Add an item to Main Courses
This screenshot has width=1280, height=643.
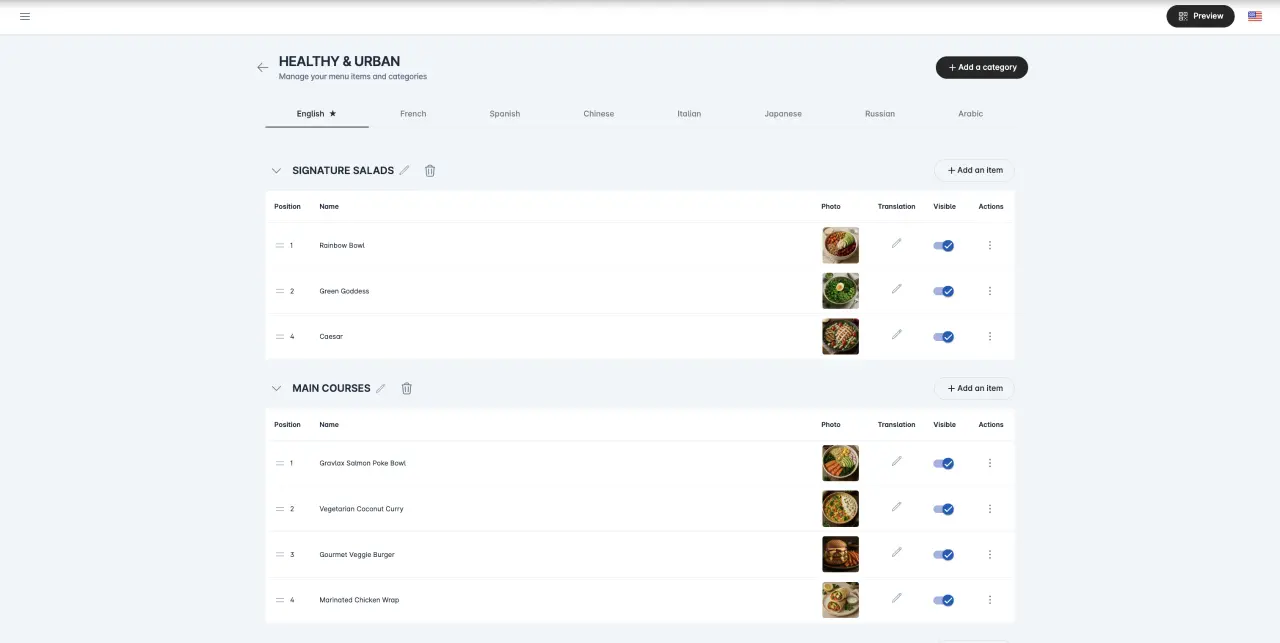pos(974,388)
